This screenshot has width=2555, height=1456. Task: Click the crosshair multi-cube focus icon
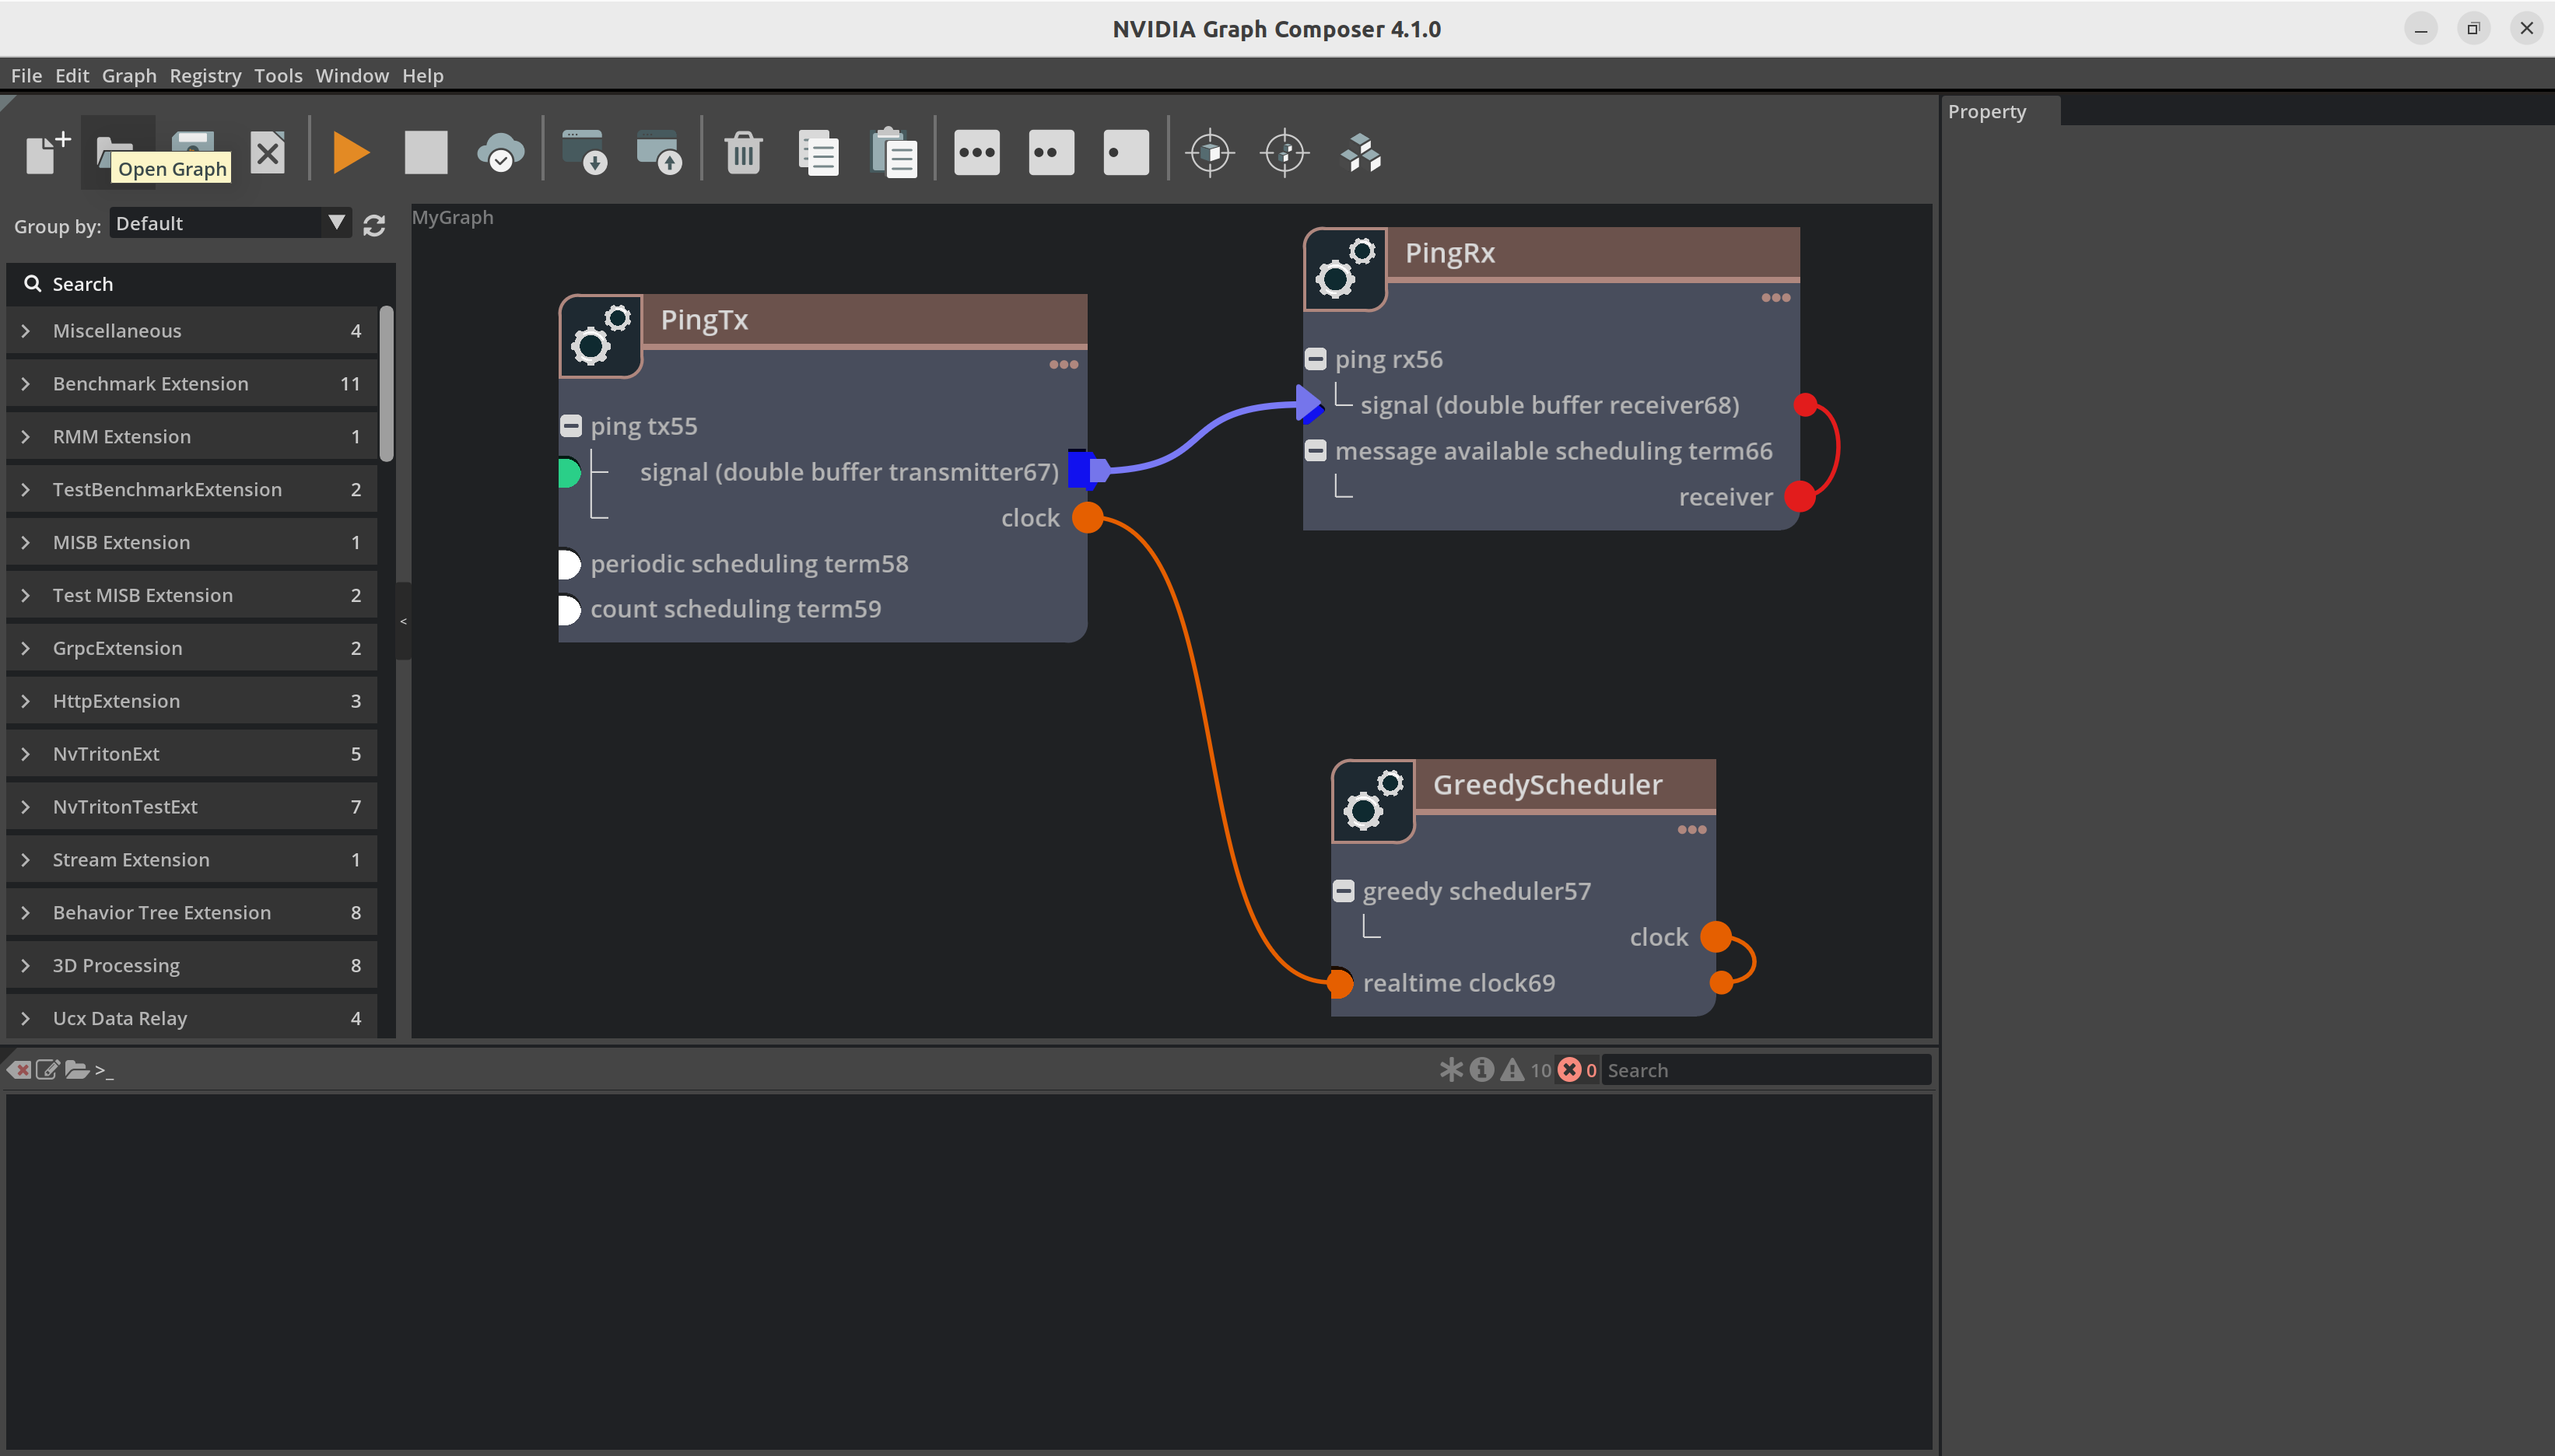[x=1285, y=153]
